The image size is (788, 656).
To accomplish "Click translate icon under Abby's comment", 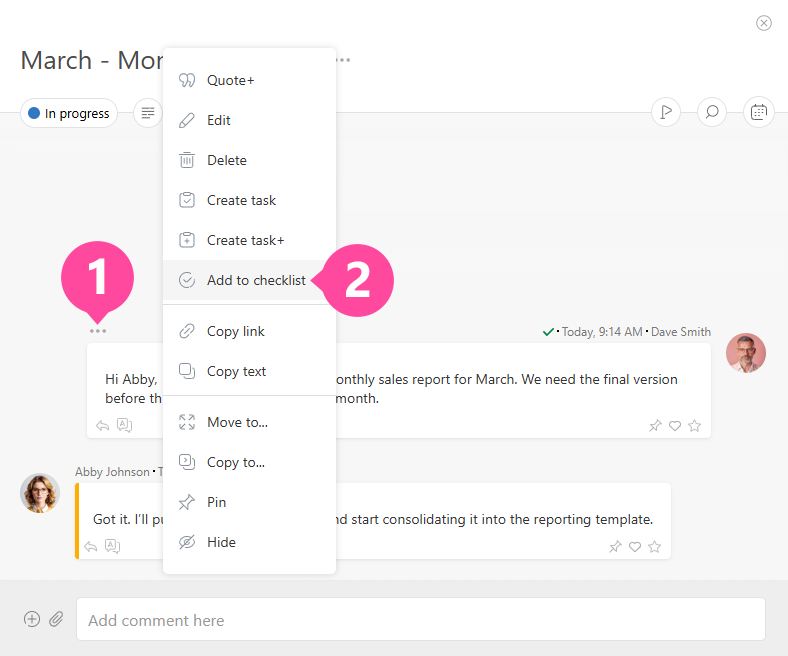I will 113,546.
